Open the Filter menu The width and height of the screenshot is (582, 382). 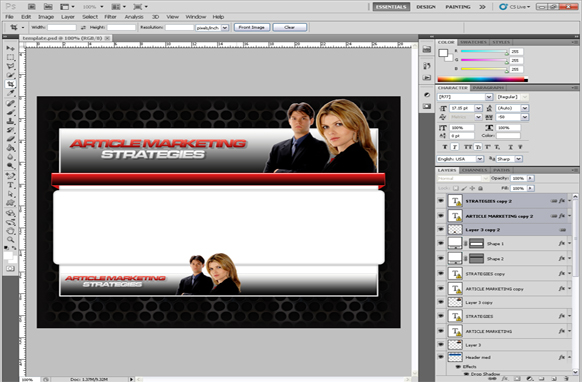tap(110, 17)
